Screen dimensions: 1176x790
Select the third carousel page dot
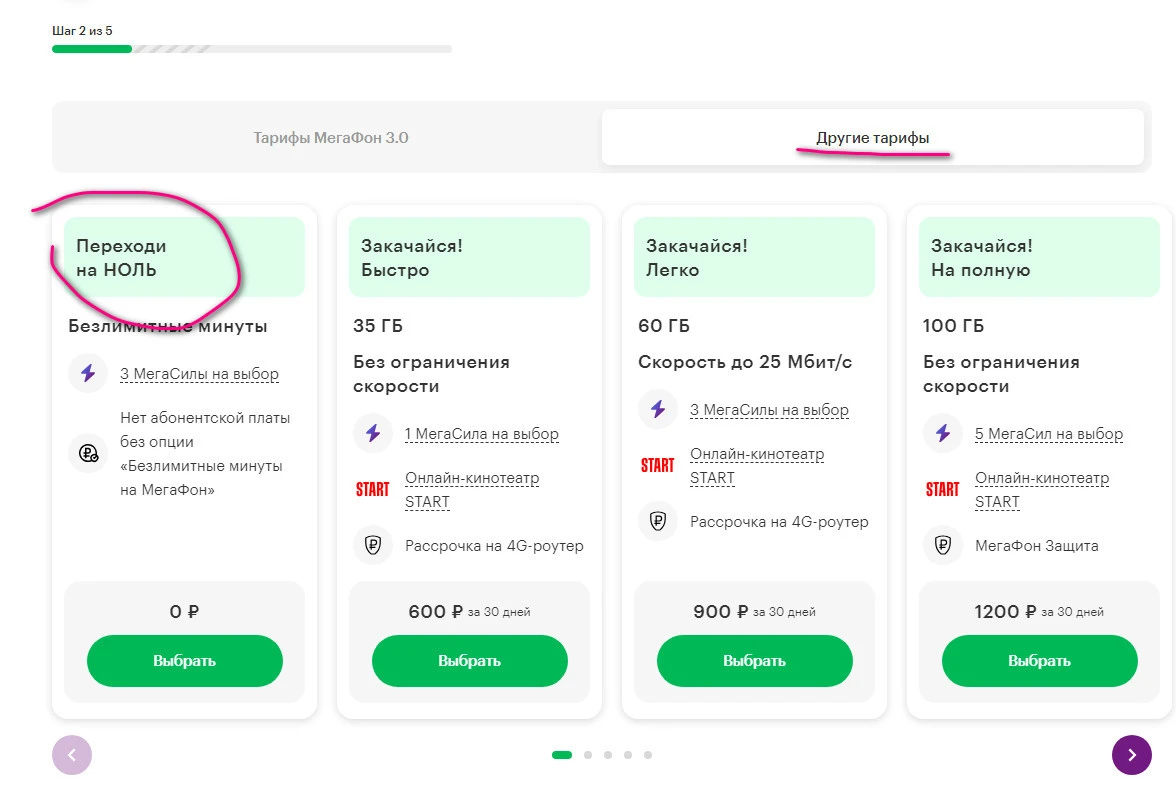pos(608,755)
